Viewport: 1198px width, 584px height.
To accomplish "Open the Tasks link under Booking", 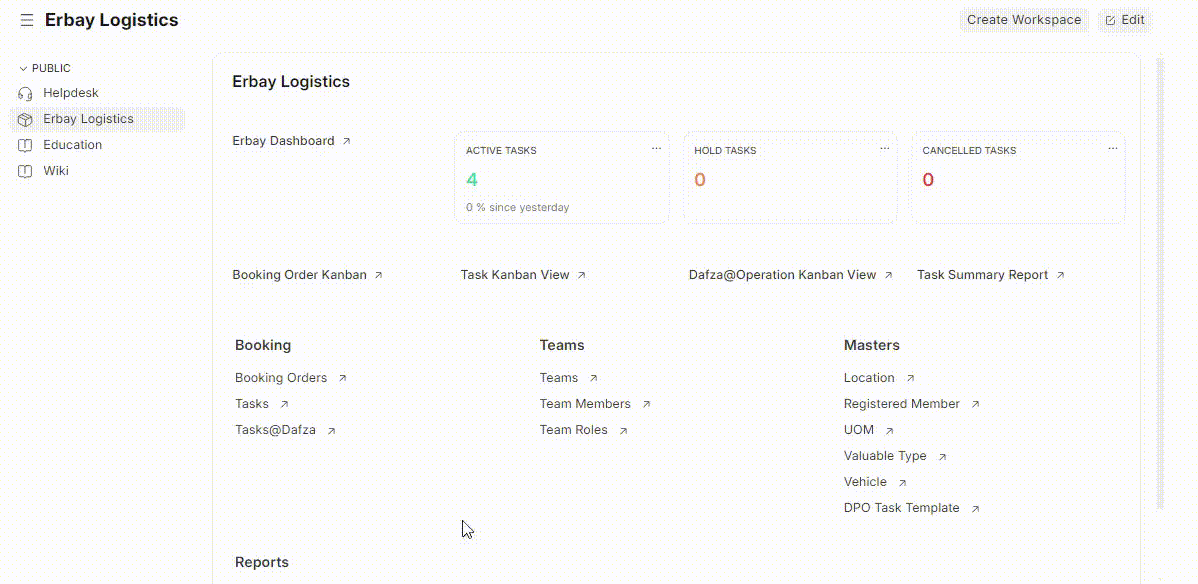I will click(252, 404).
